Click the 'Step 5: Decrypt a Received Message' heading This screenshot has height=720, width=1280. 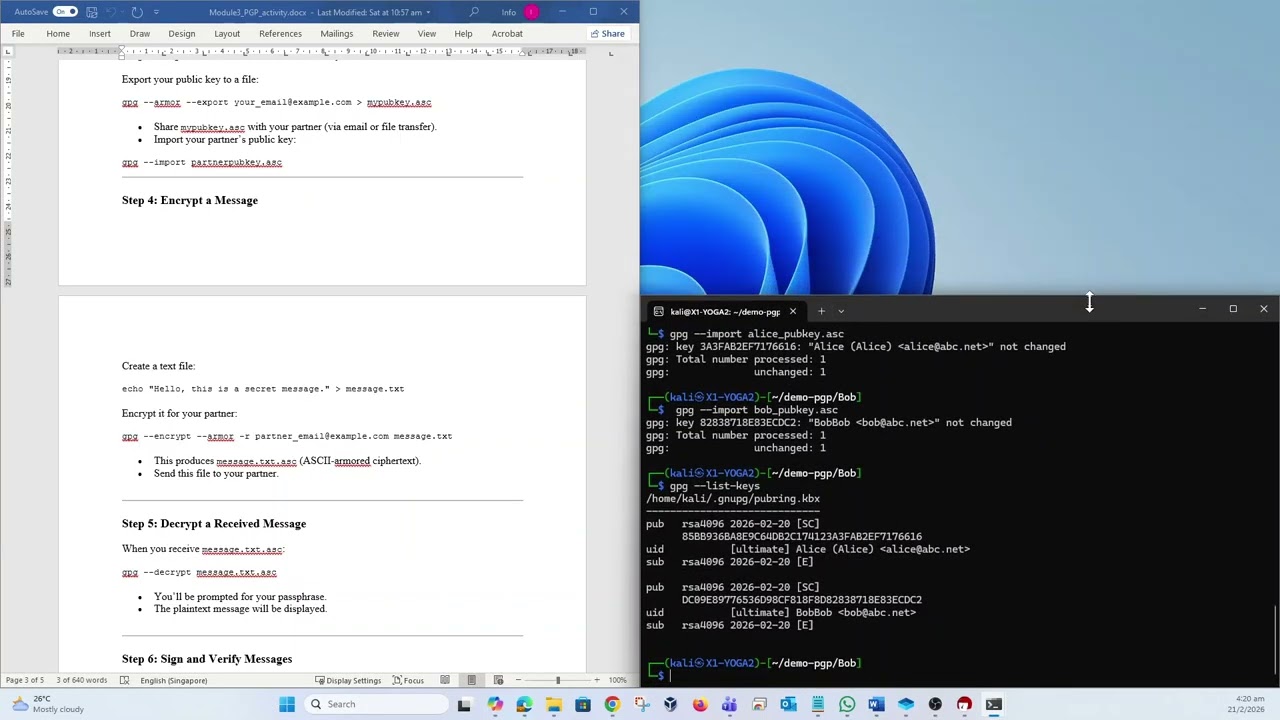coord(214,523)
